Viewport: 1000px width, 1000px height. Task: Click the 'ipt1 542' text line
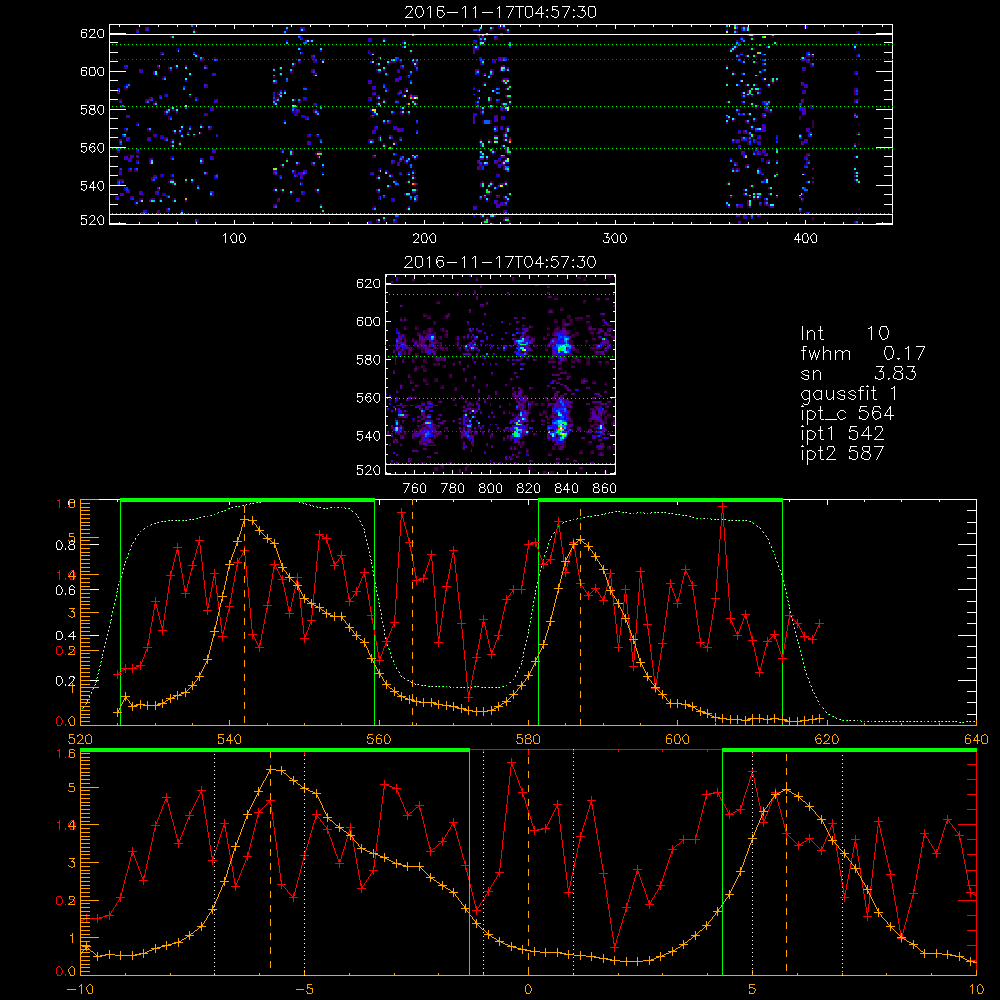(x=842, y=434)
